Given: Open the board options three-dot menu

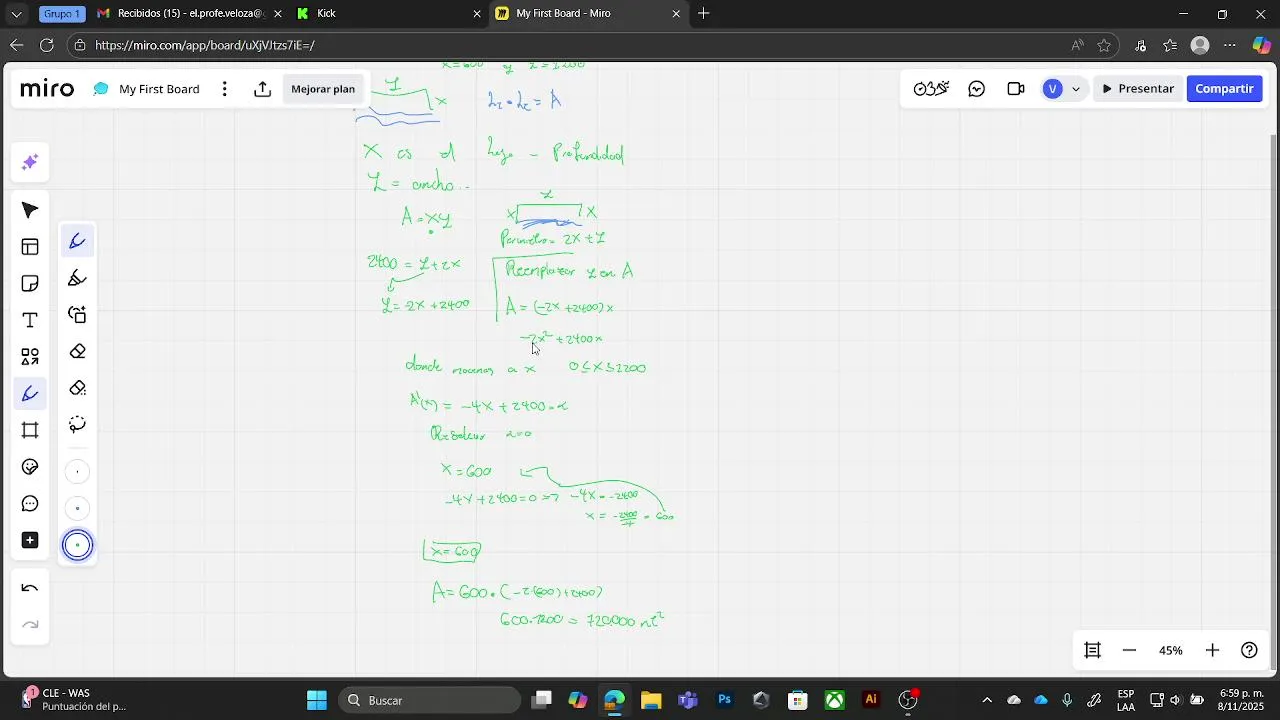Looking at the screenshot, I should (225, 89).
